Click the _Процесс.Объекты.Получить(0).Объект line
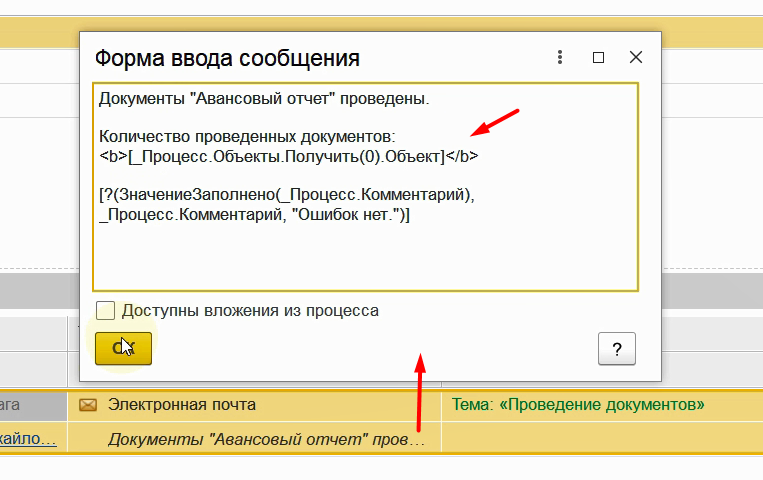Viewport: 763px width, 480px height. tap(289, 156)
